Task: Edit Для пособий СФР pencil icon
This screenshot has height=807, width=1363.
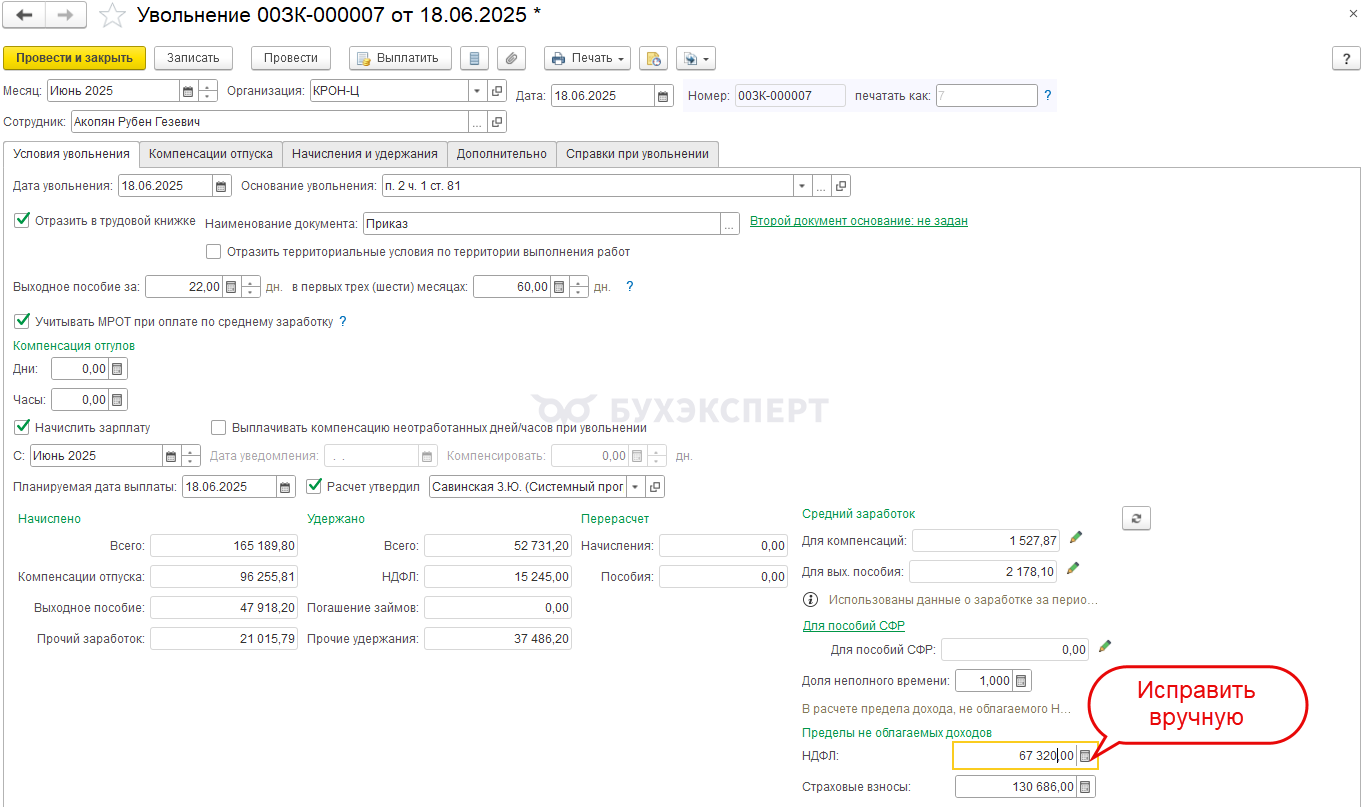Action: point(1105,647)
